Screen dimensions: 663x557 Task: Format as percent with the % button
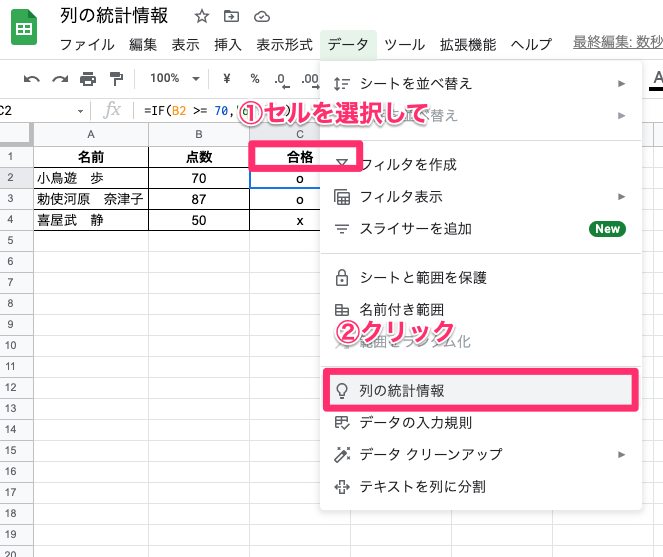254,78
